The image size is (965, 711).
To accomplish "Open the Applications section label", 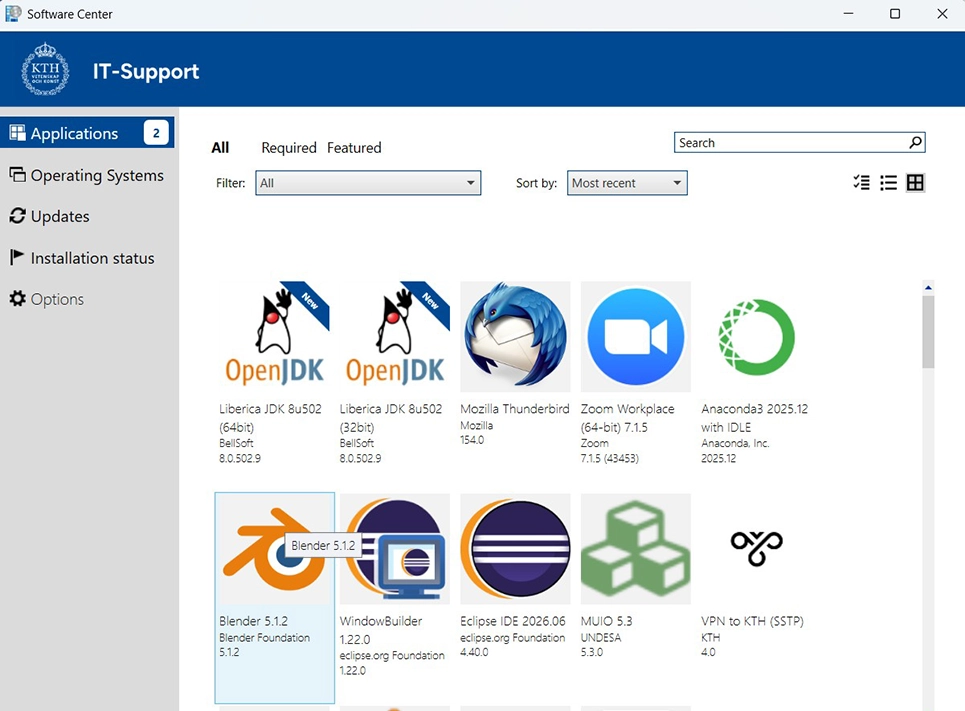I will point(74,134).
